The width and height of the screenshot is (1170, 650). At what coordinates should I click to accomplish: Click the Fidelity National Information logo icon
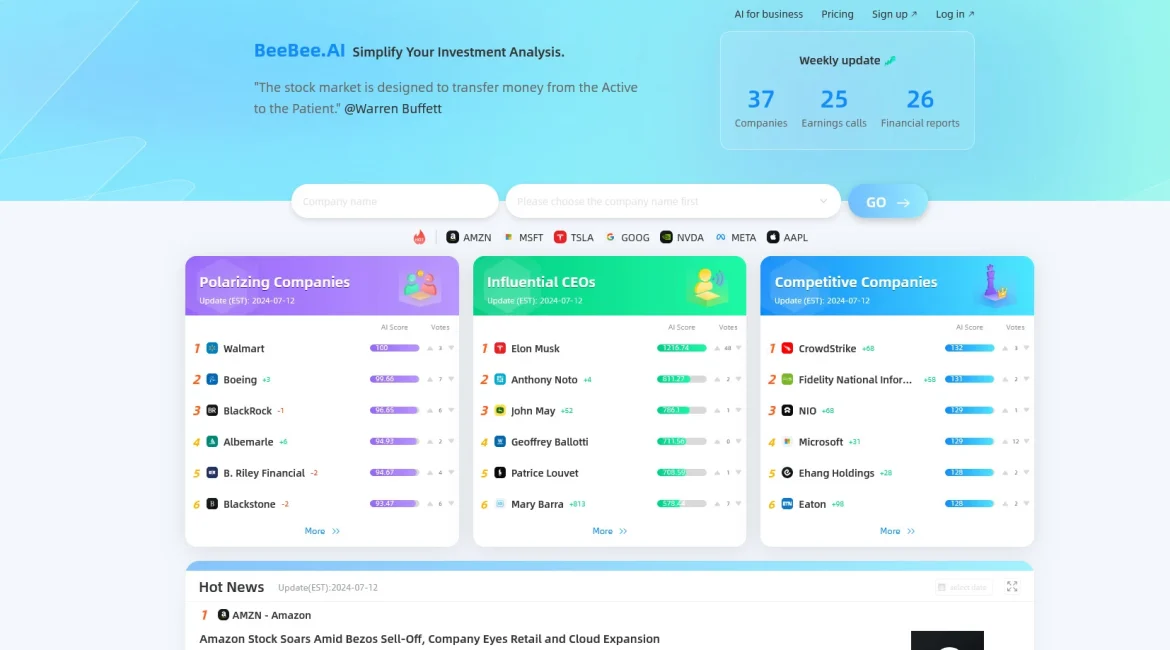pyautogui.click(x=787, y=380)
